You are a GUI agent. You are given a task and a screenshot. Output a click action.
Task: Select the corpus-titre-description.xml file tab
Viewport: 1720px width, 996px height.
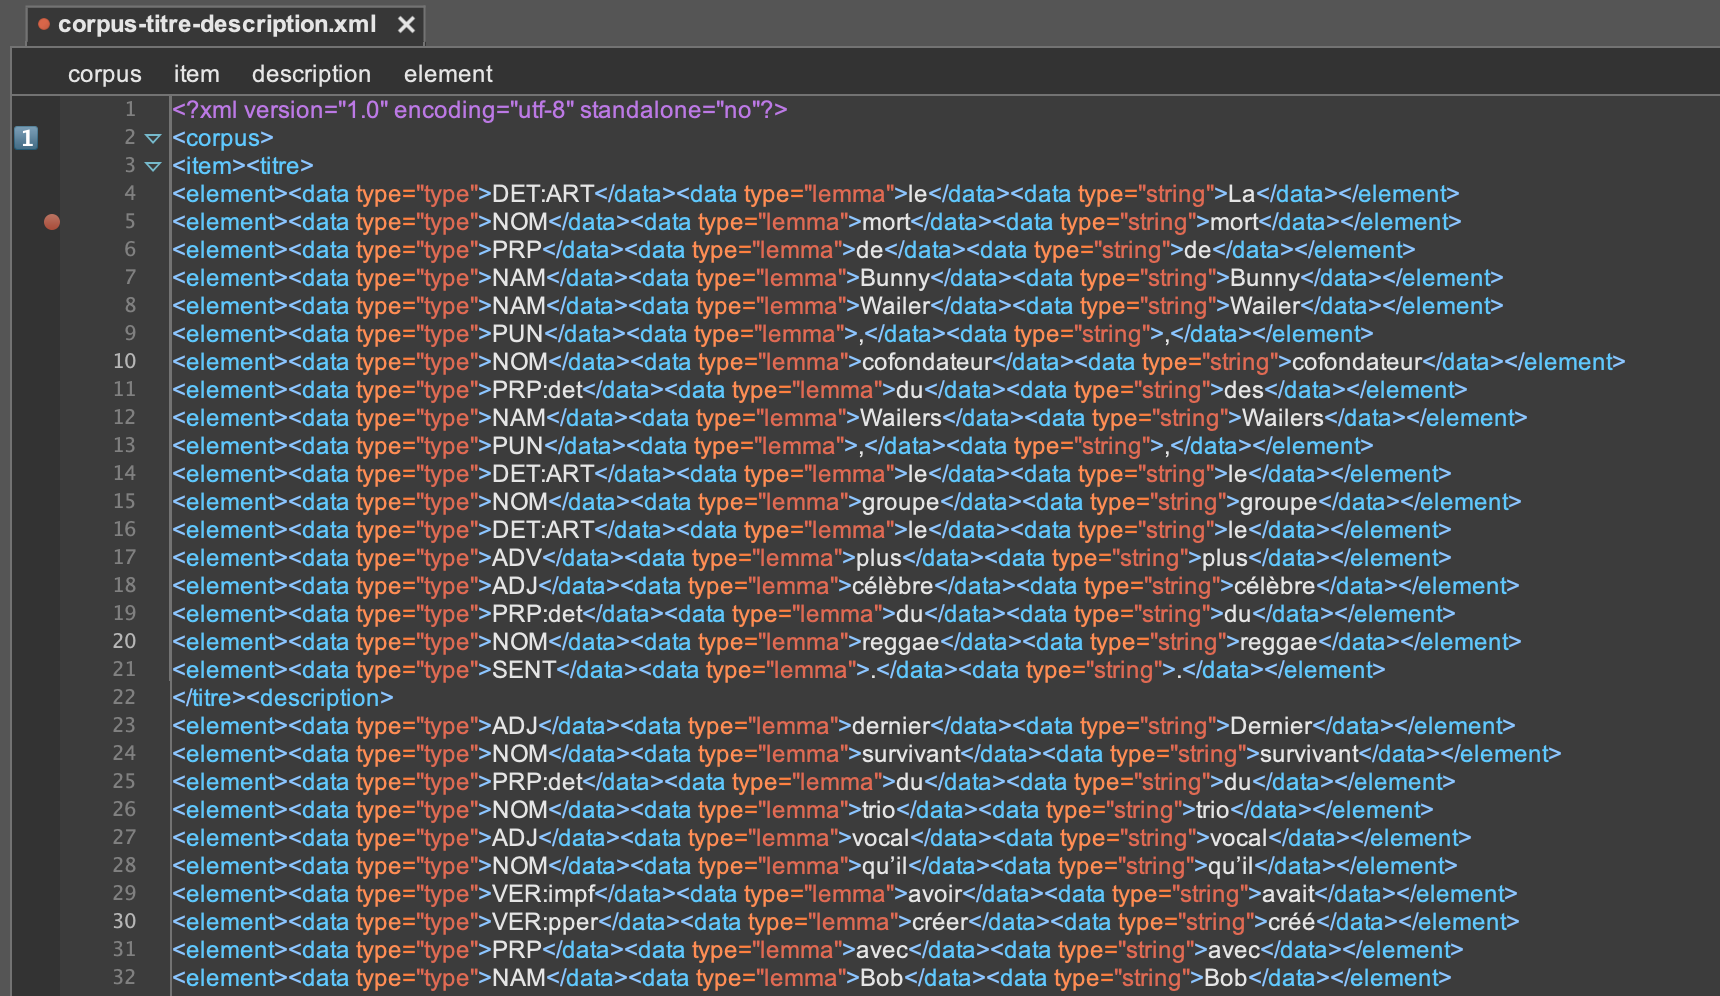click(x=216, y=25)
